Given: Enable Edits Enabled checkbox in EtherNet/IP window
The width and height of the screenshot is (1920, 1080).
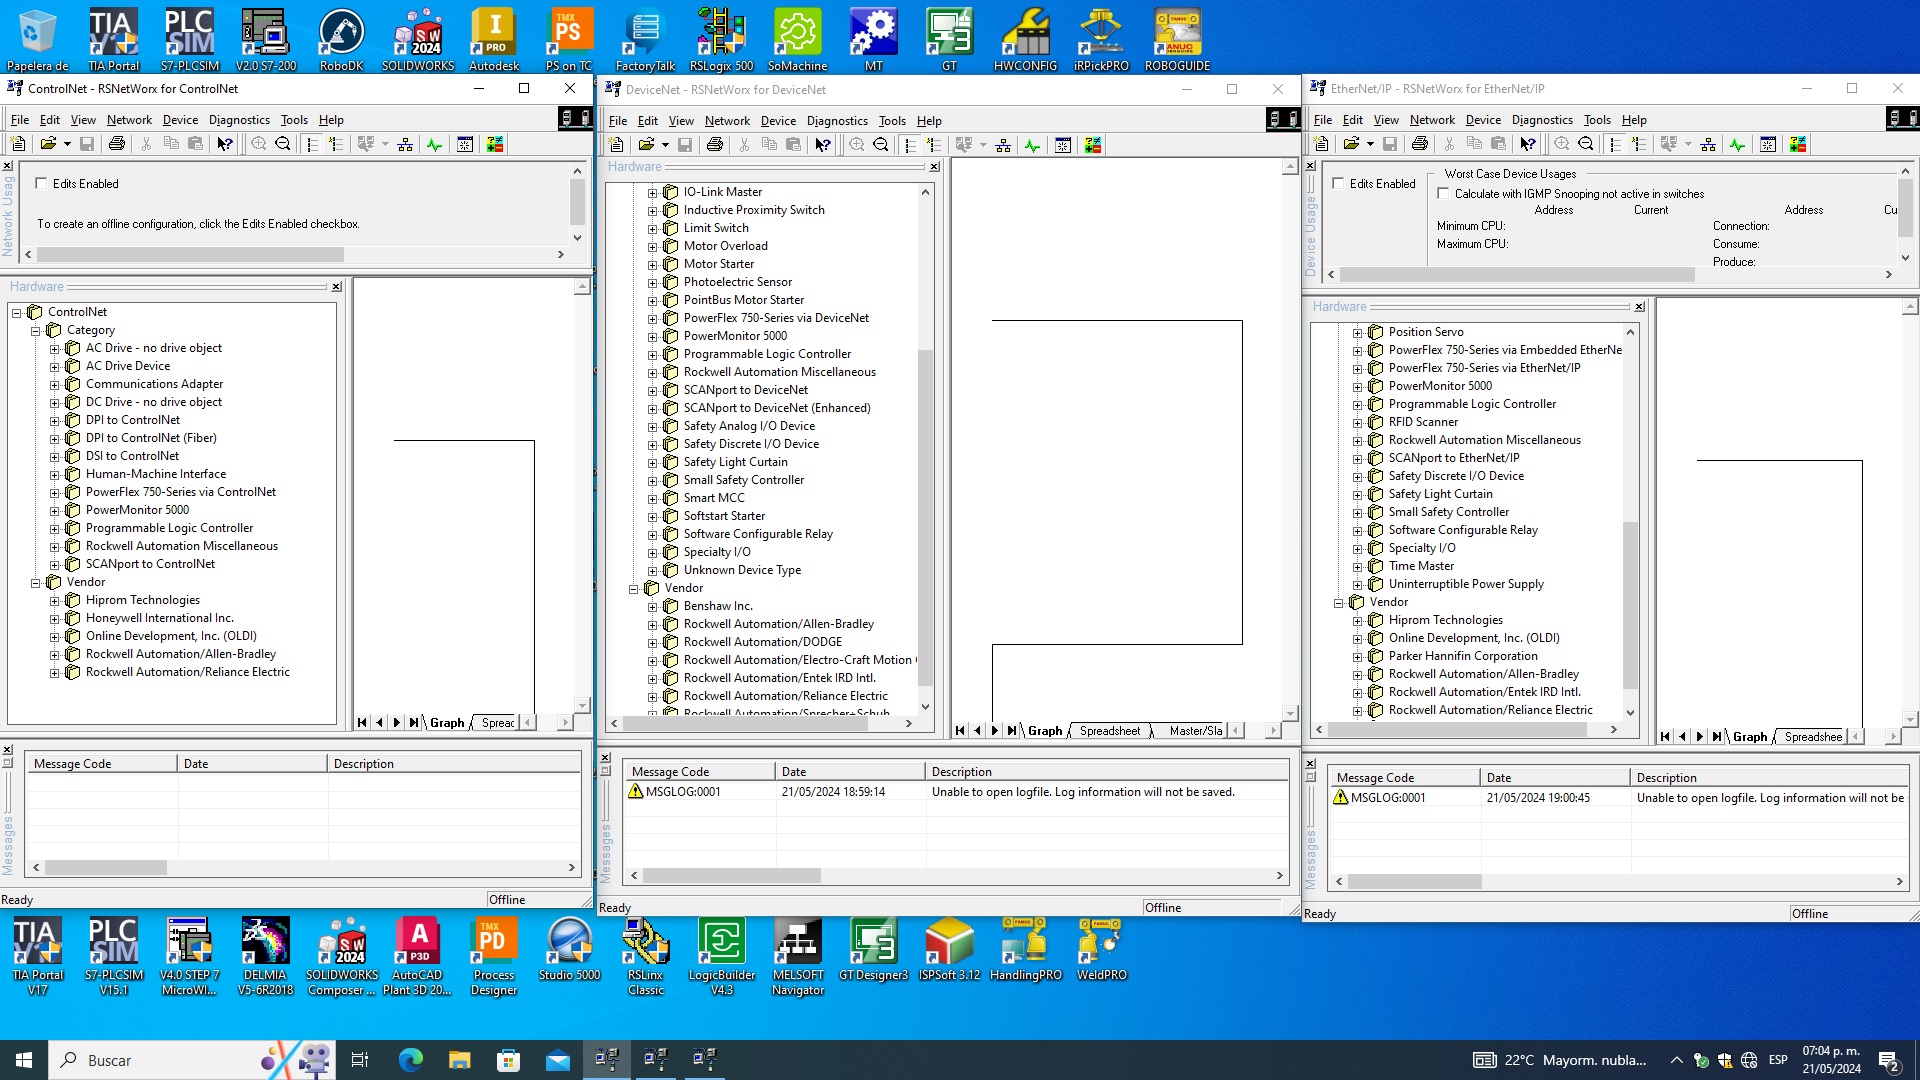Looking at the screenshot, I should (1338, 183).
